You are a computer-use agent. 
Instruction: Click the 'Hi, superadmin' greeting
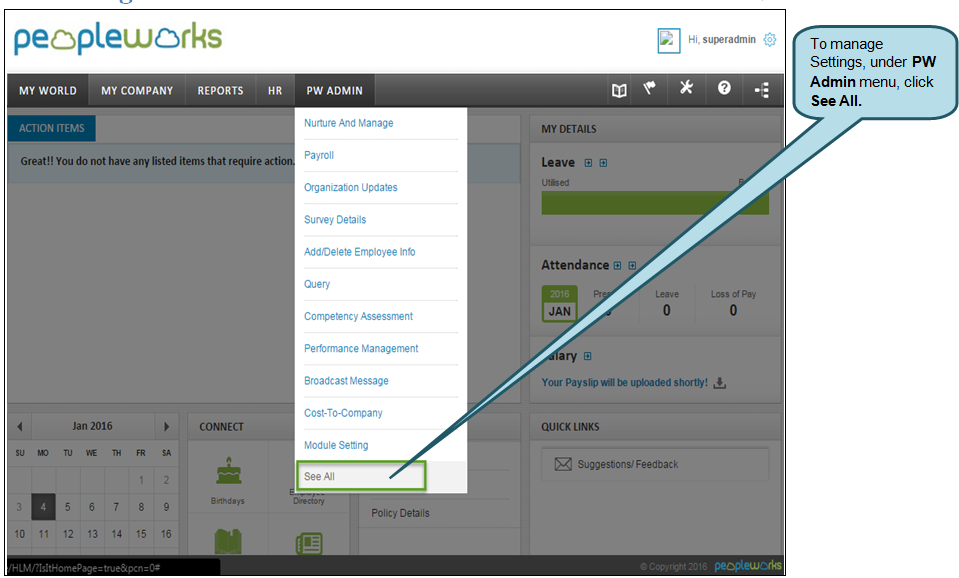click(722, 39)
